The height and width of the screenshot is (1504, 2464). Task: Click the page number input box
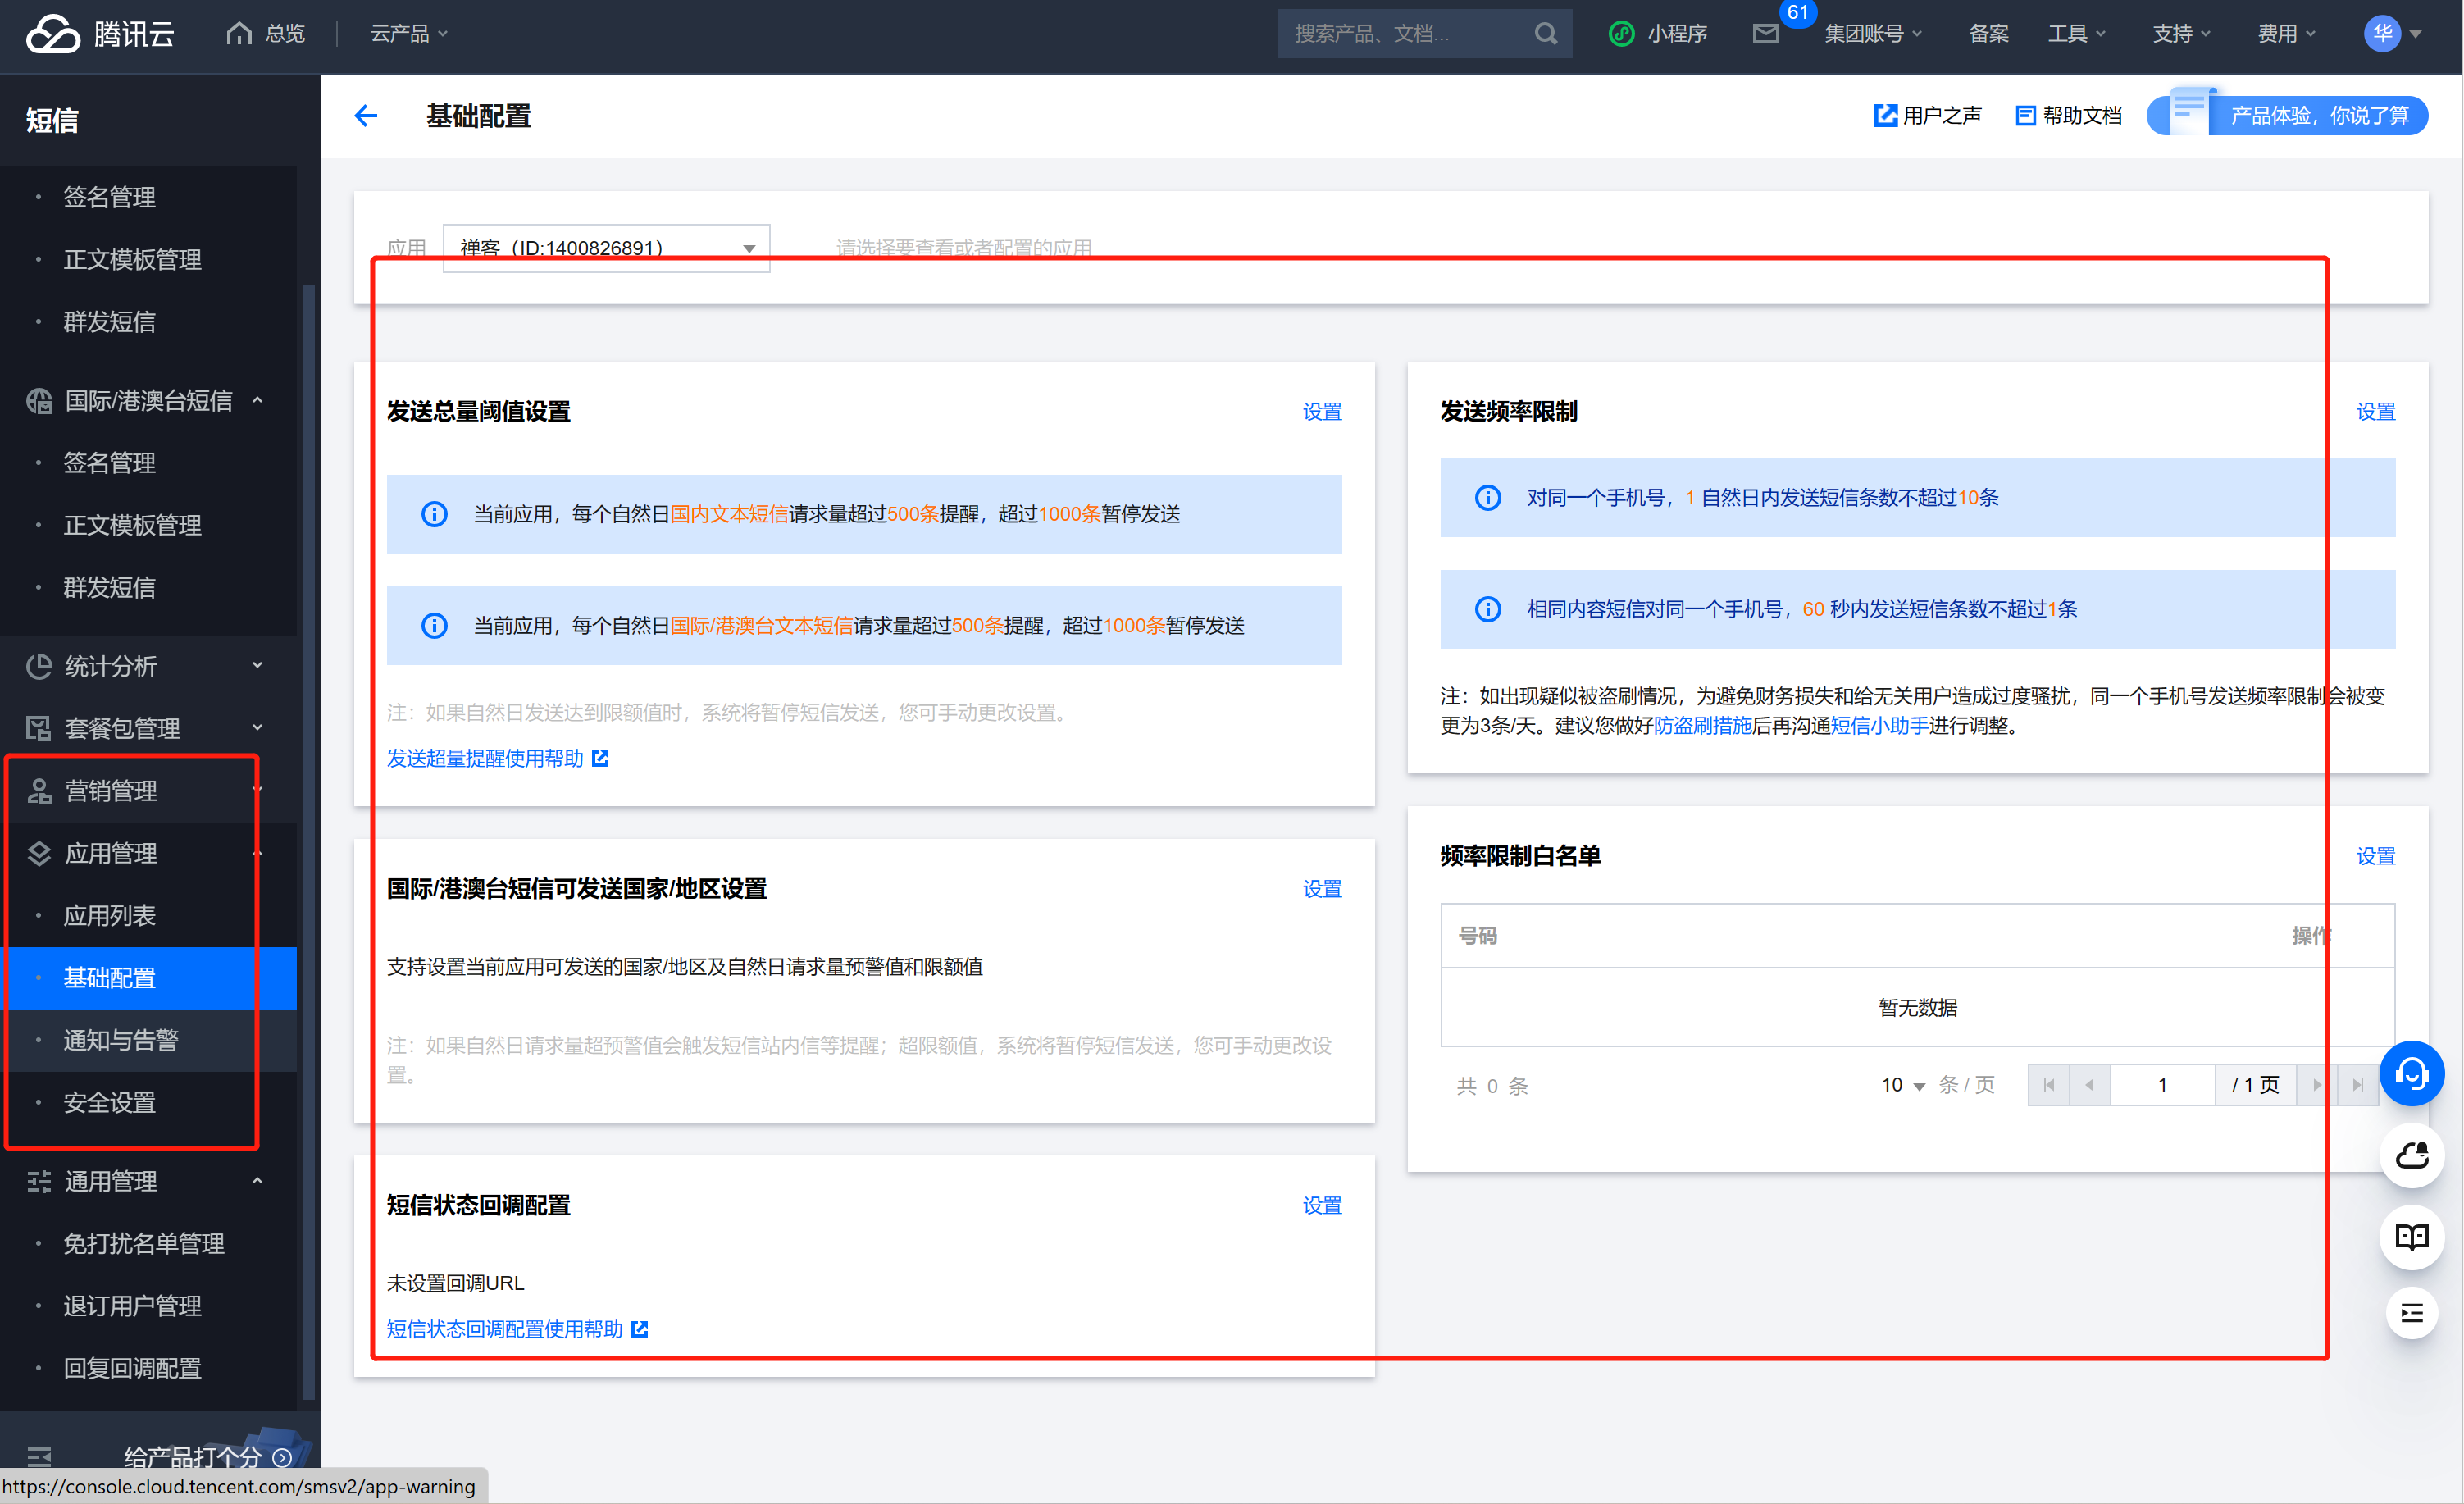tap(2162, 1086)
